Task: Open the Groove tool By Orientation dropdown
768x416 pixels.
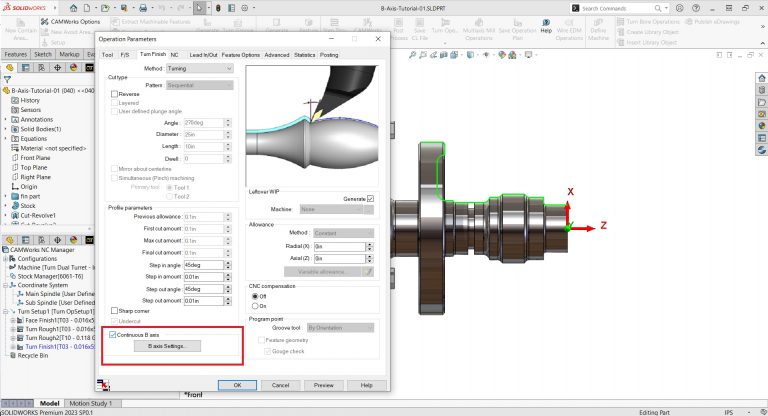Action: point(340,328)
